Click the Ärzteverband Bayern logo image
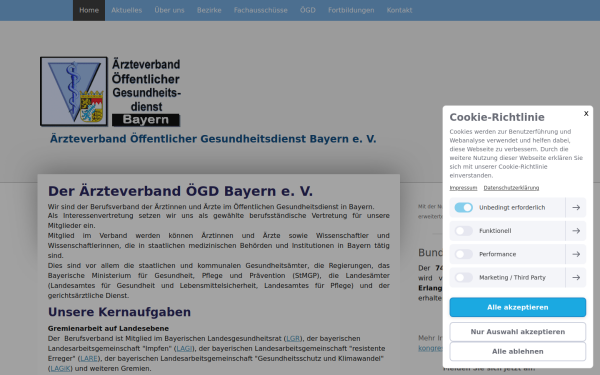 point(110,91)
